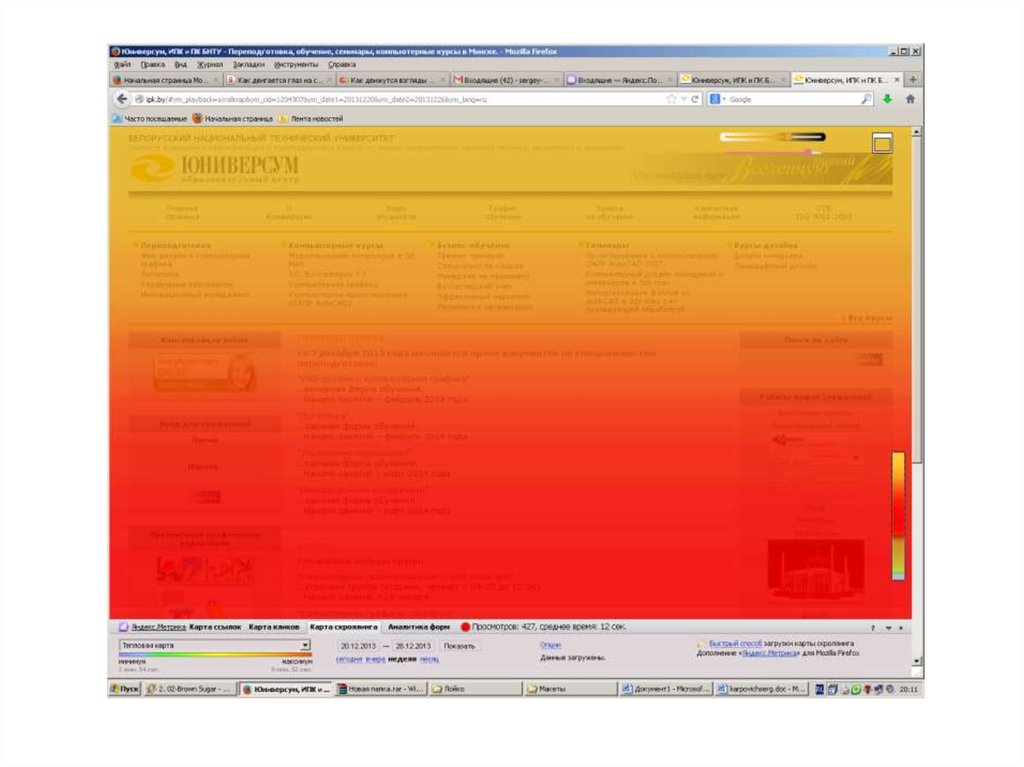This screenshot has width=1024, height=767.
Task: Open Начальная страница bookmark
Action: click(x=232, y=119)
